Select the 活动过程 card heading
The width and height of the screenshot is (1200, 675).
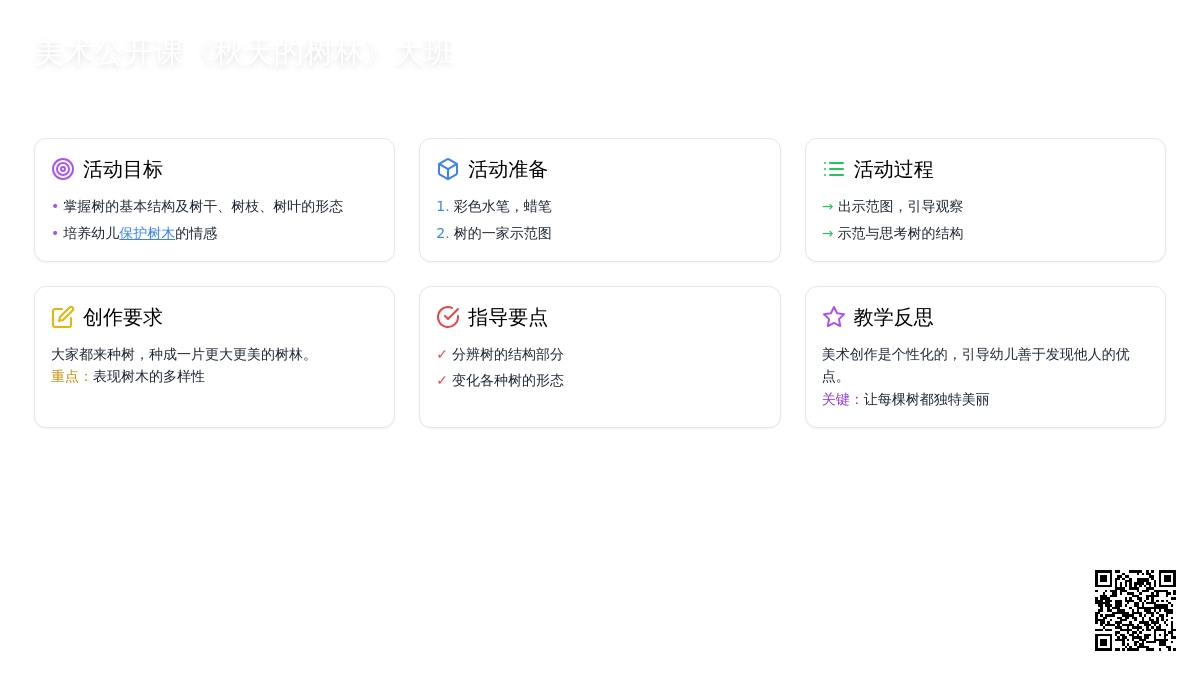893,169
